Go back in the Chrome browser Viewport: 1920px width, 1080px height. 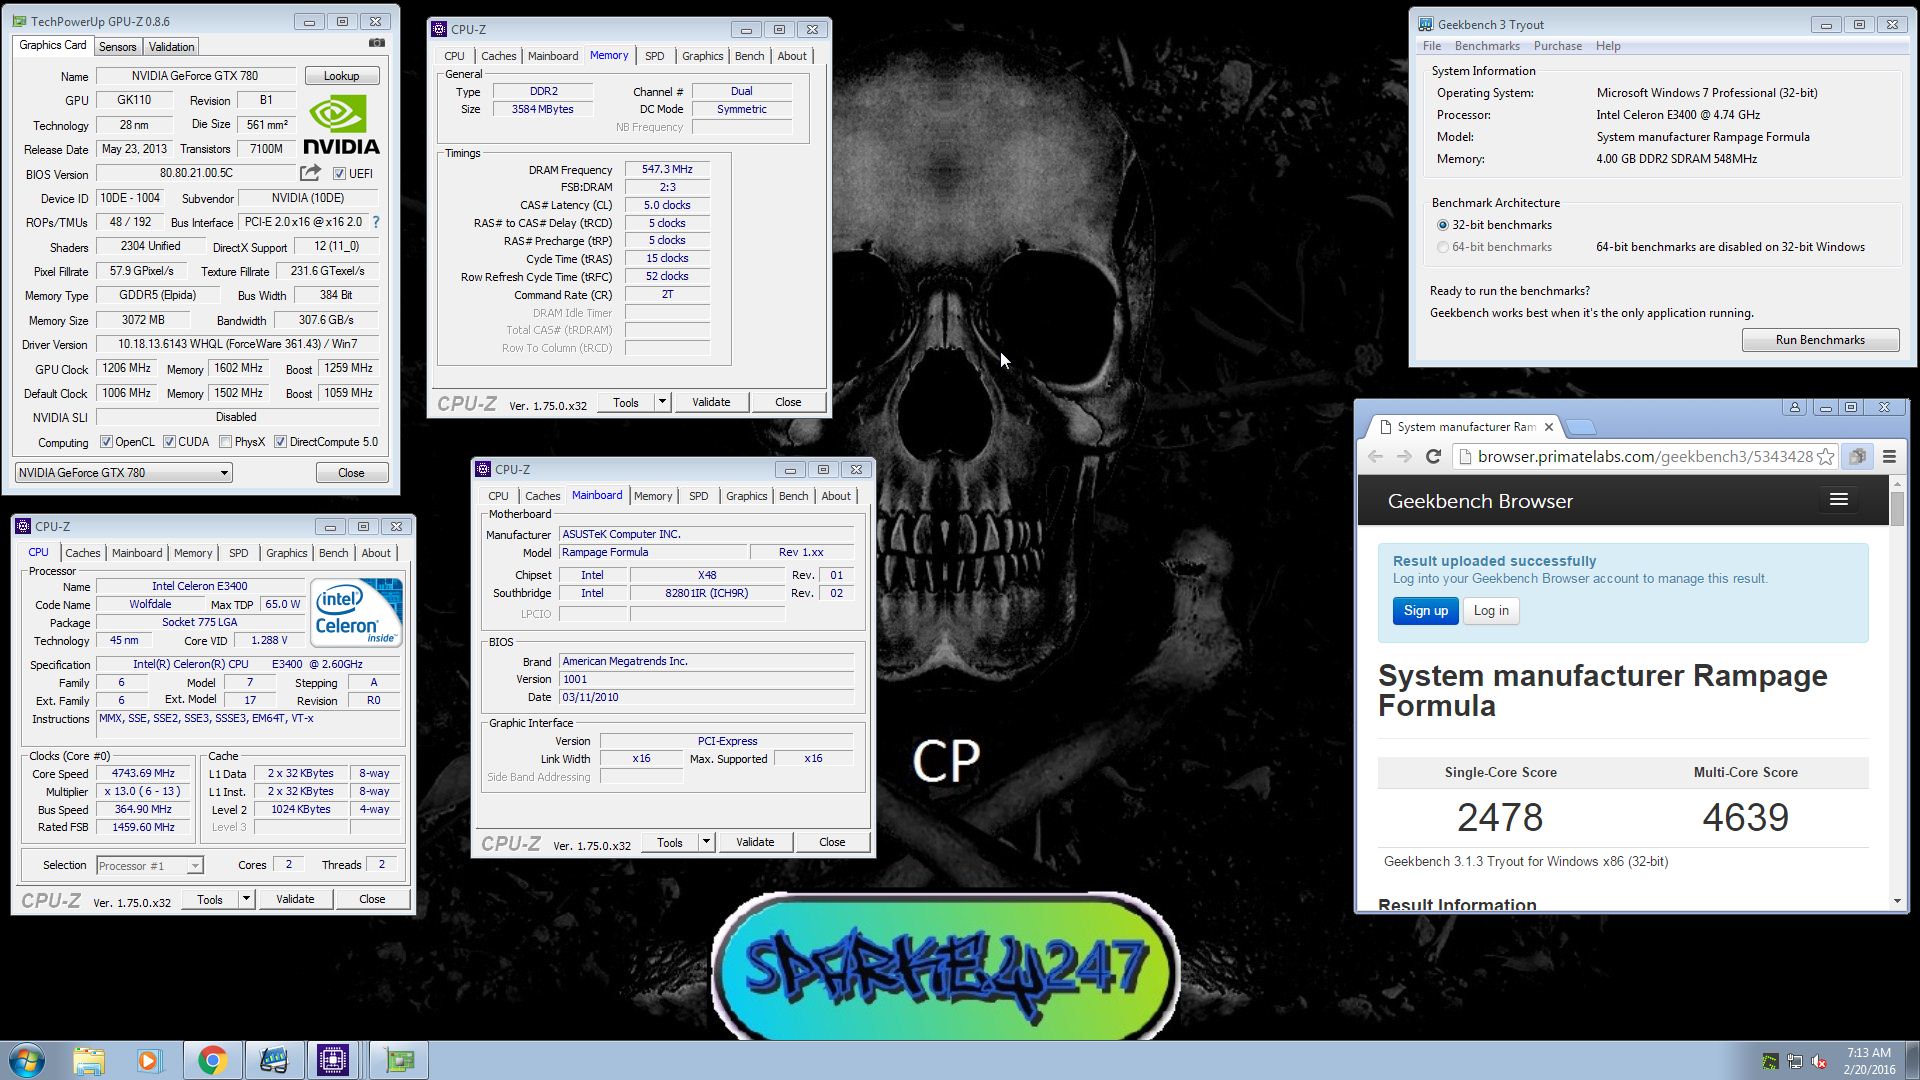pyautogui.click(x=1376, y=457)
